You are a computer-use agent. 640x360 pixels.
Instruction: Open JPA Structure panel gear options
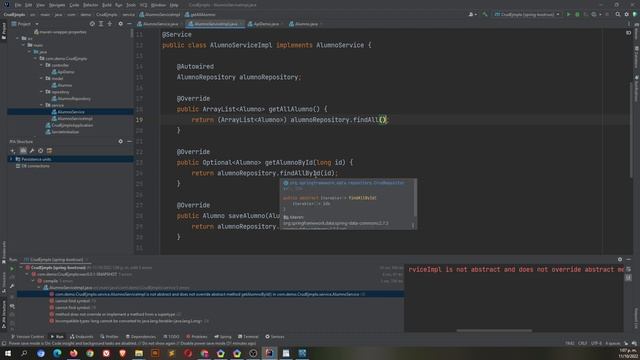[x=120, y=141]
